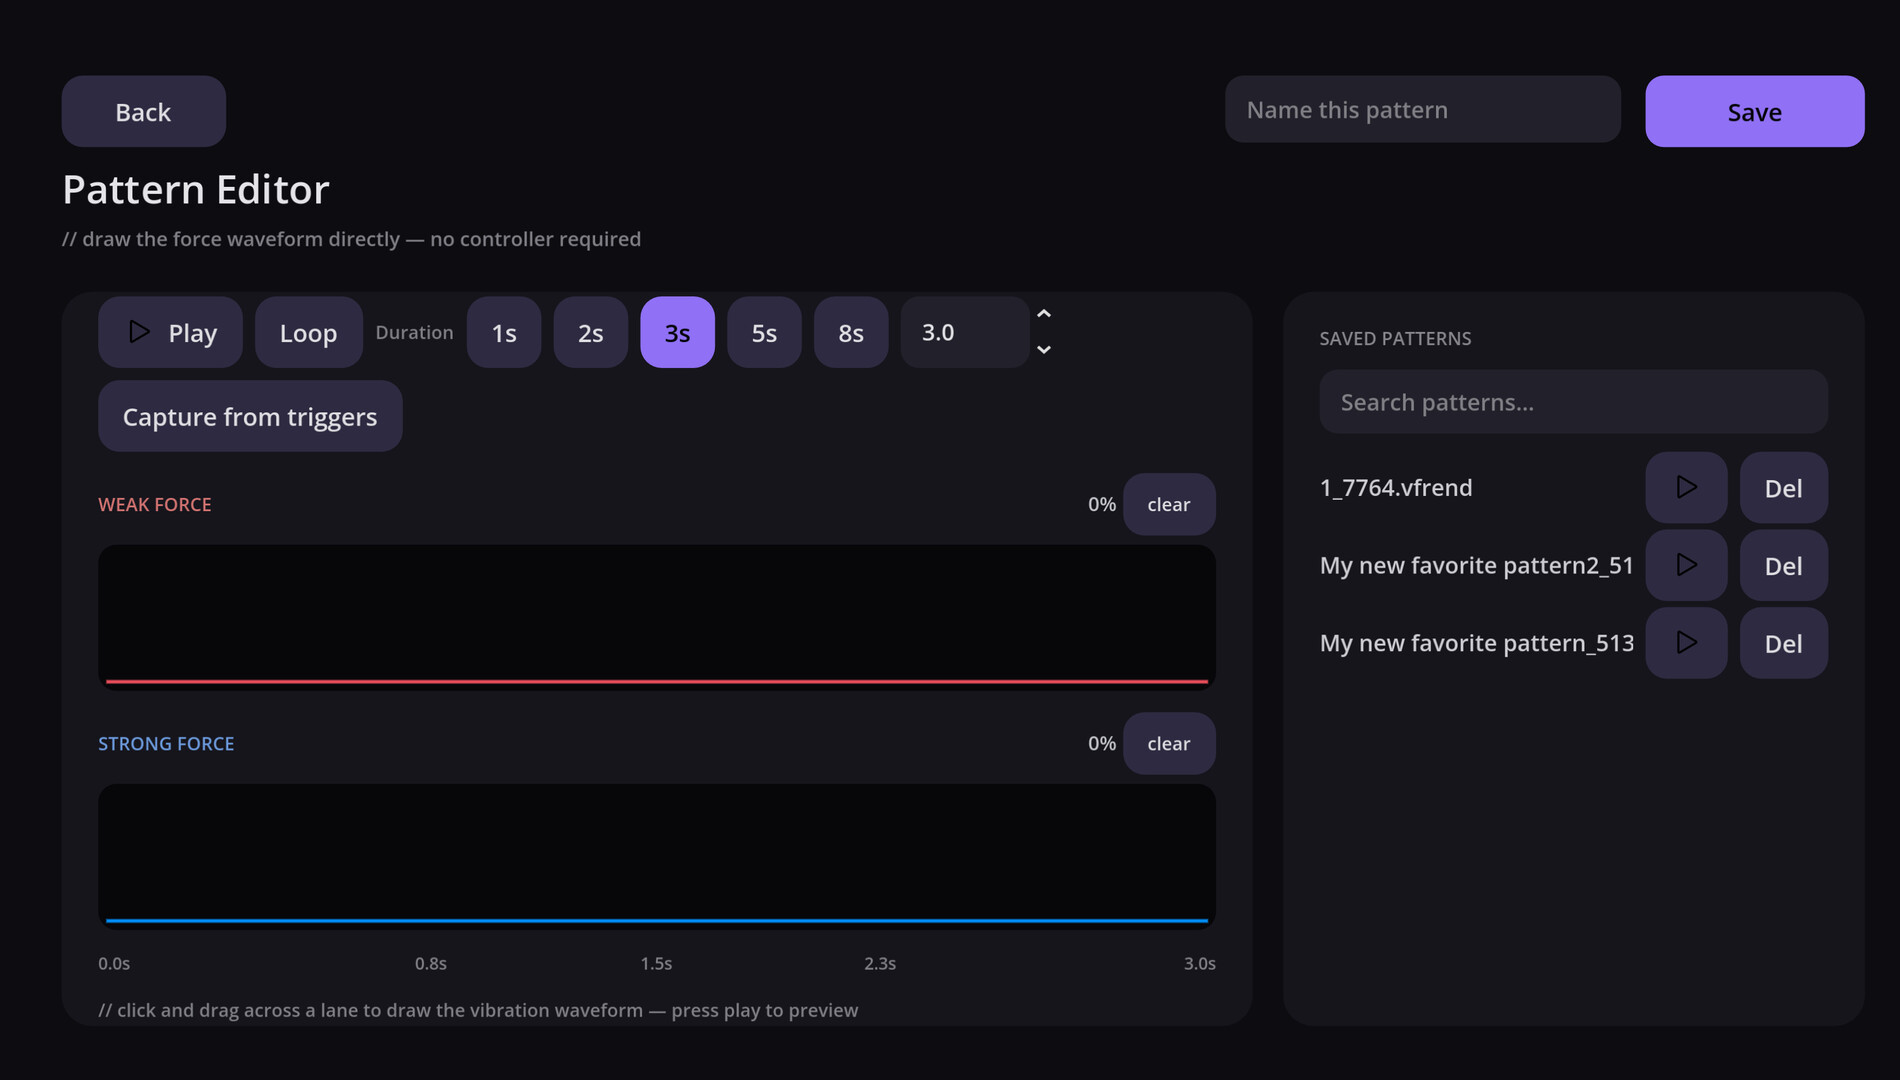Clear the Weak Force lane
The image size is (1900, 1080).
pos(1169,504)
